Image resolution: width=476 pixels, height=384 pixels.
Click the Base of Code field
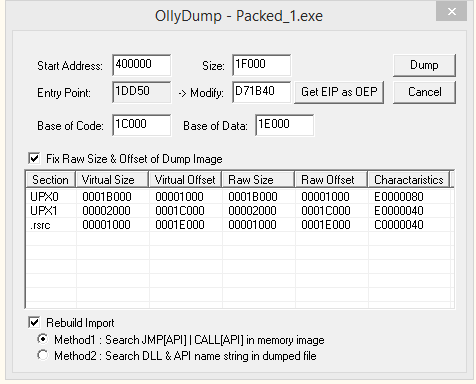(142, 125)
